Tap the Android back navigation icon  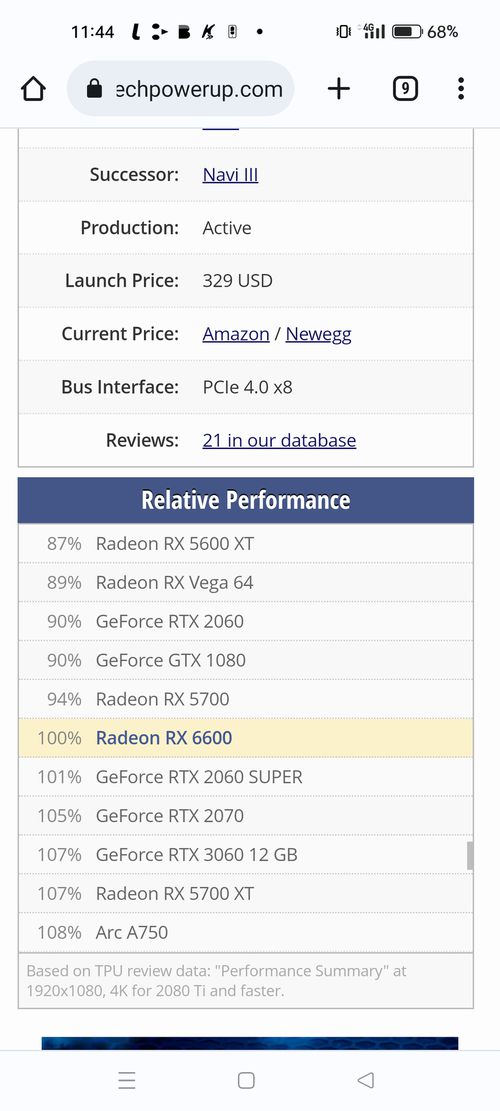365,1080
